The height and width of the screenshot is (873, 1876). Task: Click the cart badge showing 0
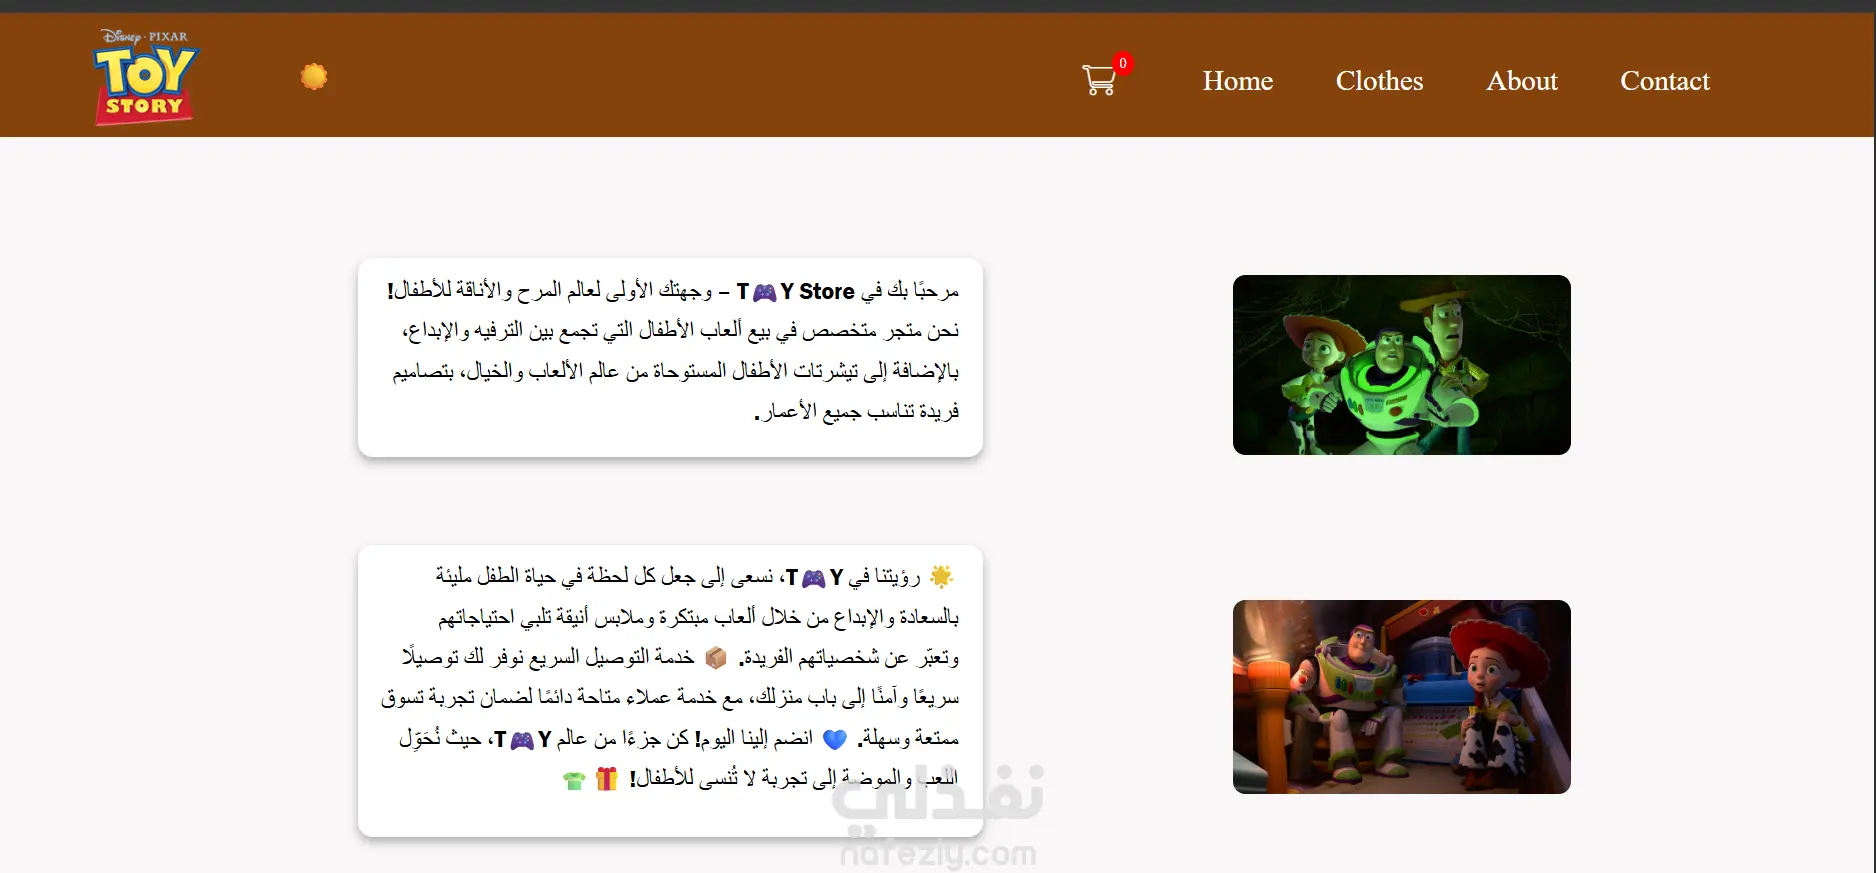pyautogui.click(x=1123, y=63)
